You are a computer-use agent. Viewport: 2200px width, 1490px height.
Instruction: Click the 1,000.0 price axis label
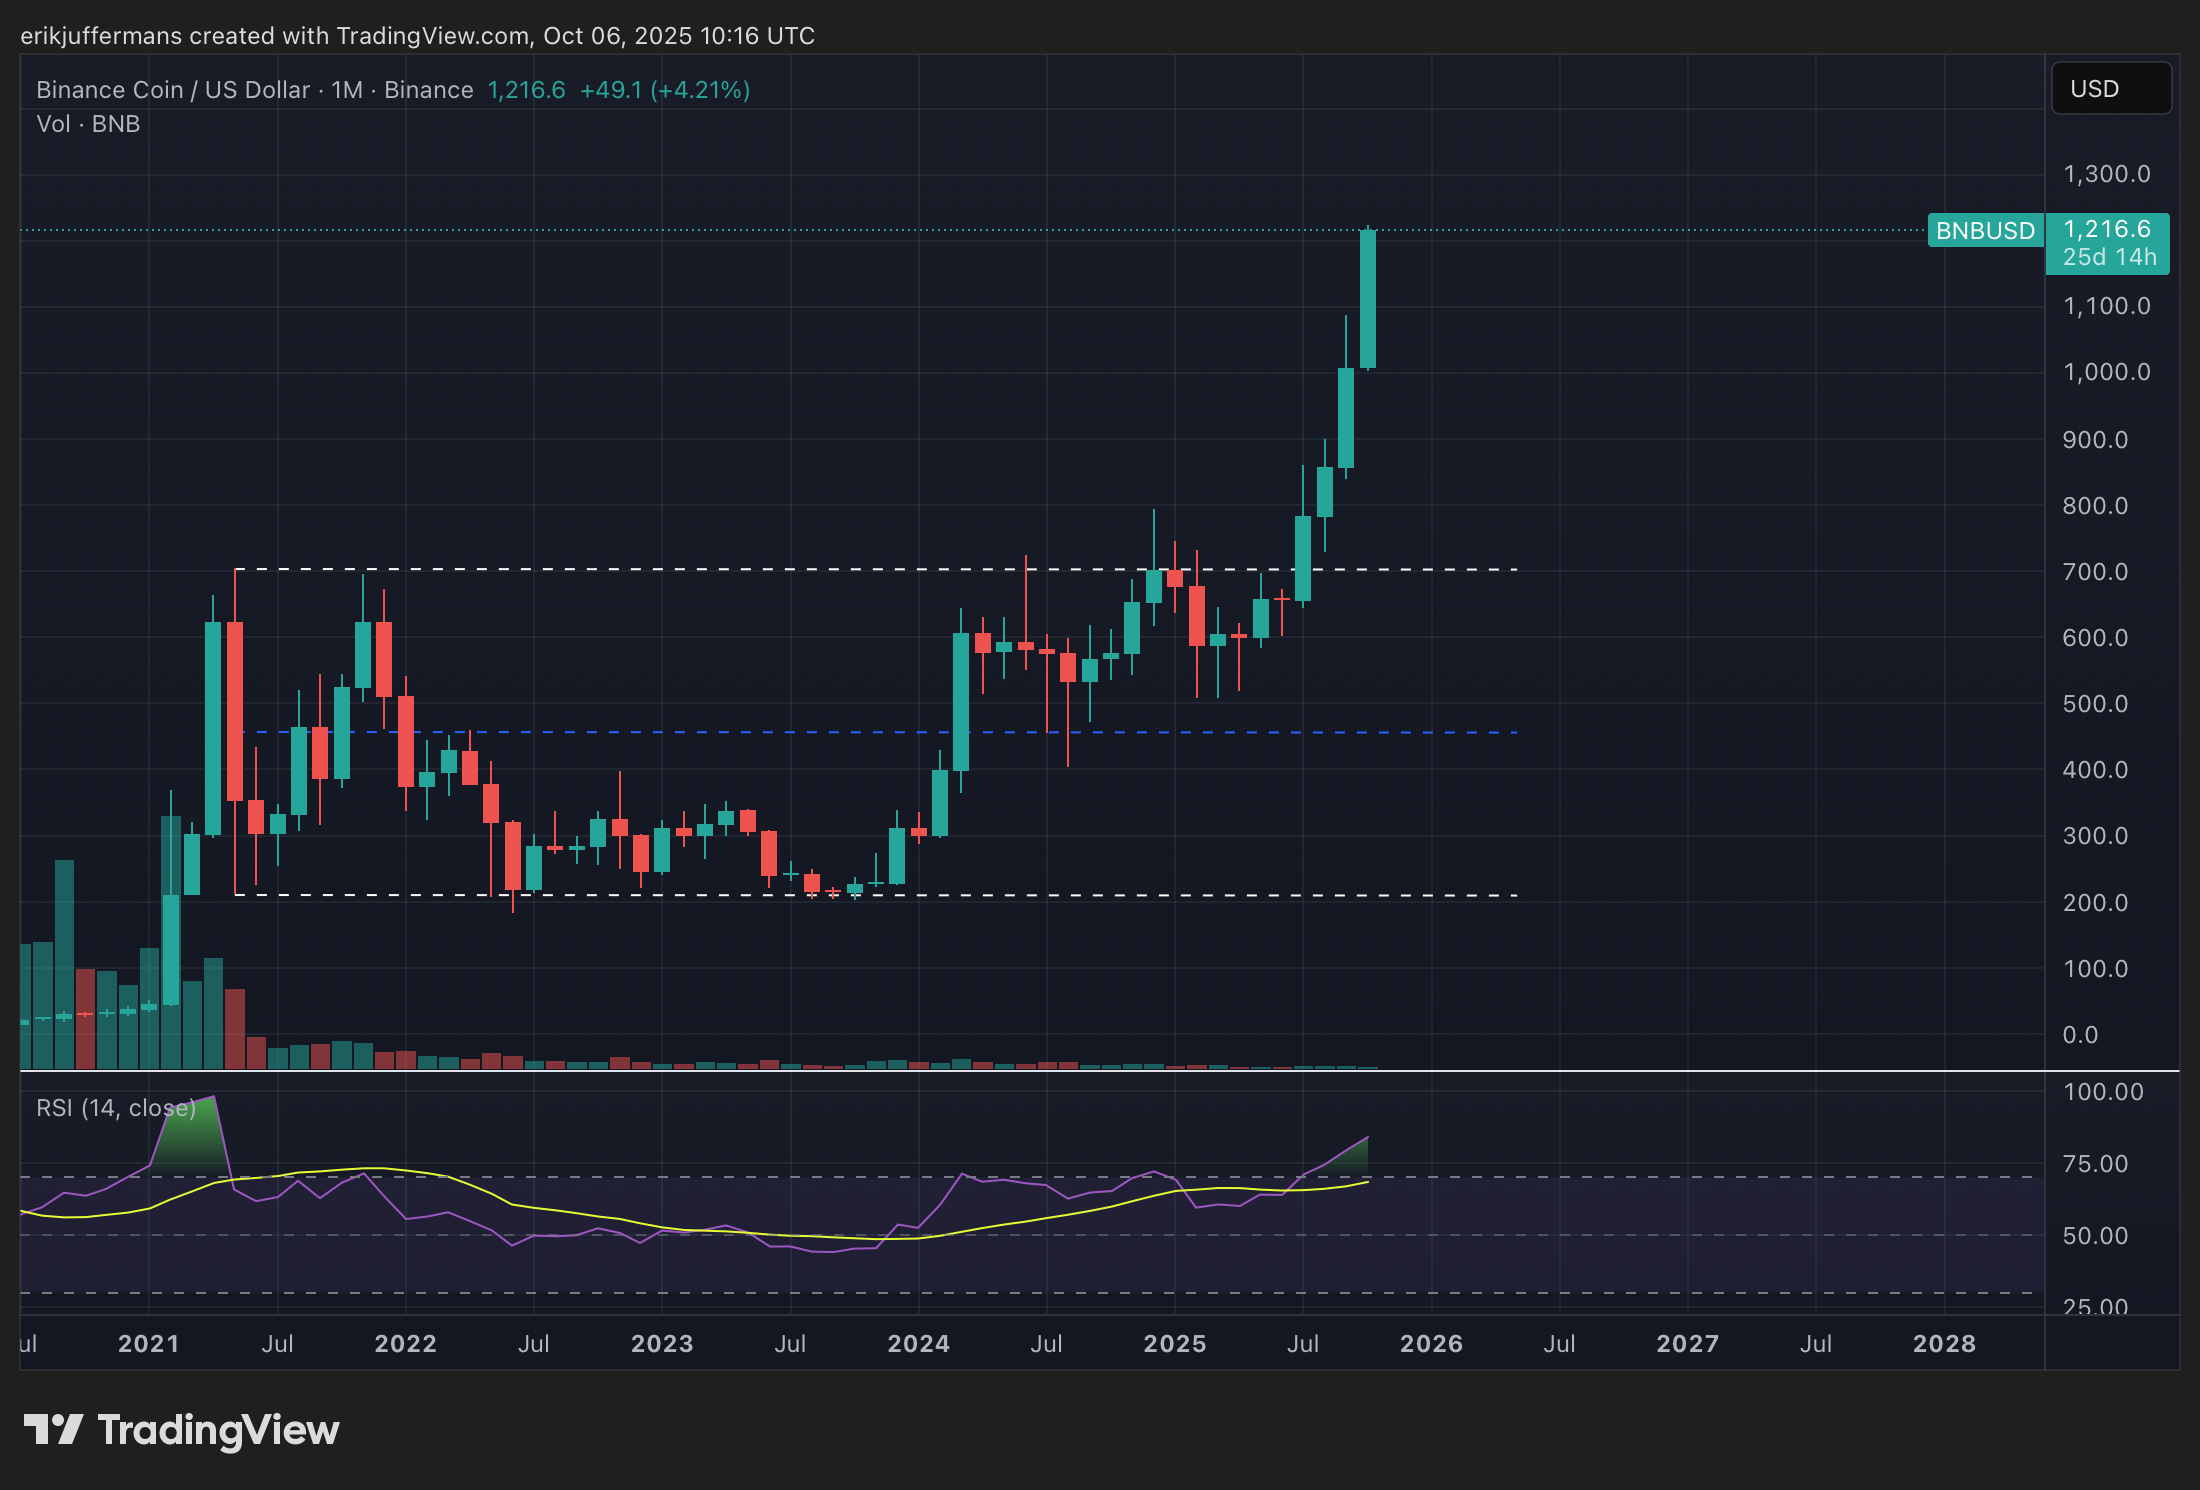point(2106,372)
